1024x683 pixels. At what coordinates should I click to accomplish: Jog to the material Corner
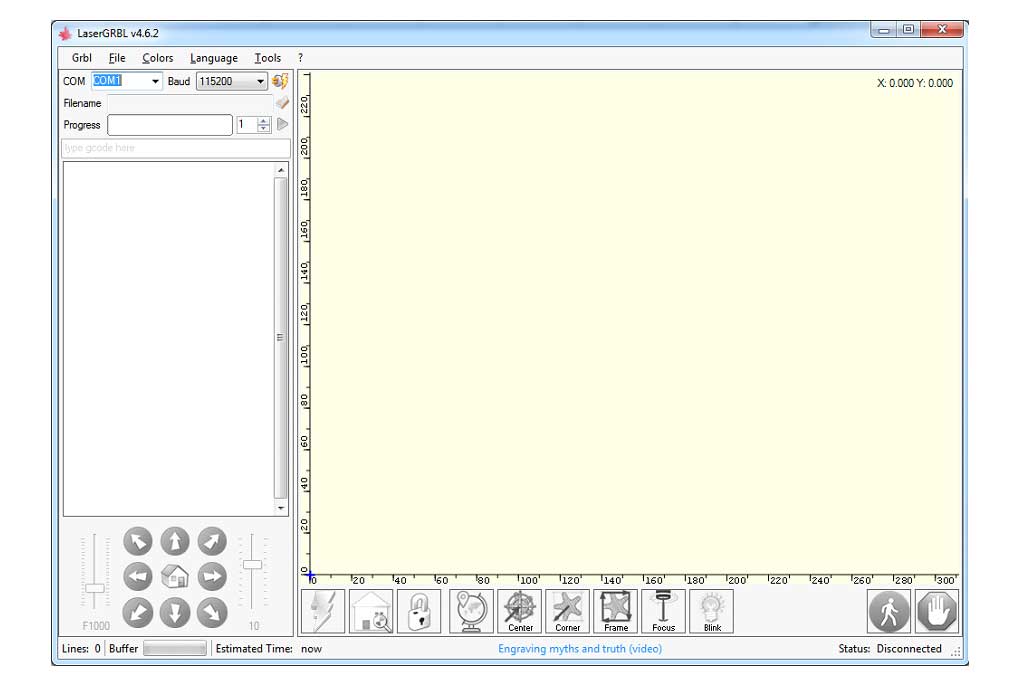coord(567,611)
